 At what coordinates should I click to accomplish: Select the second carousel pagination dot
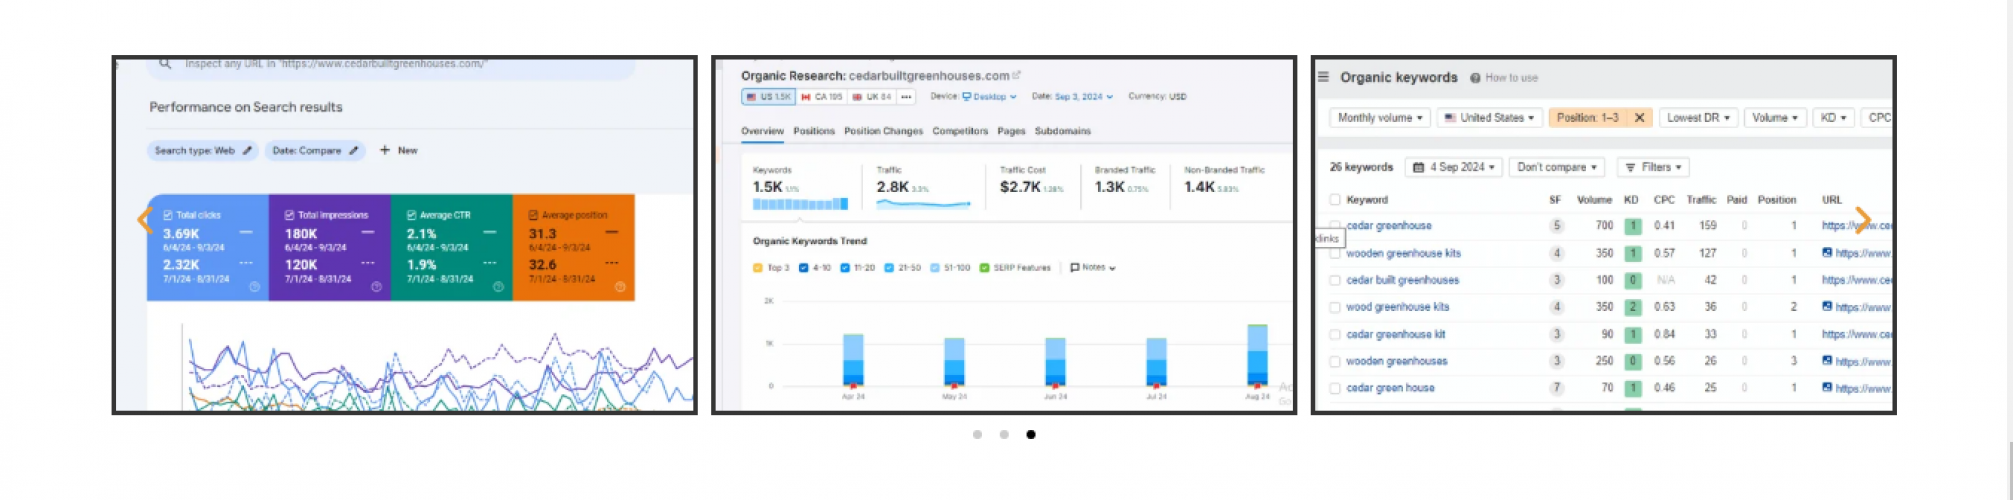tap(1004, 434)
